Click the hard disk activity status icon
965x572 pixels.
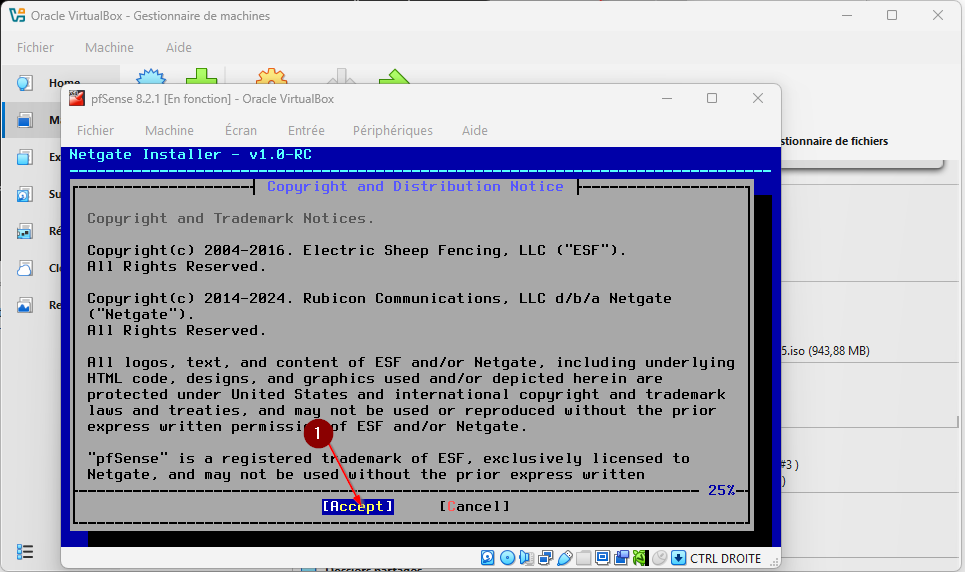click(x=488, y=558)
